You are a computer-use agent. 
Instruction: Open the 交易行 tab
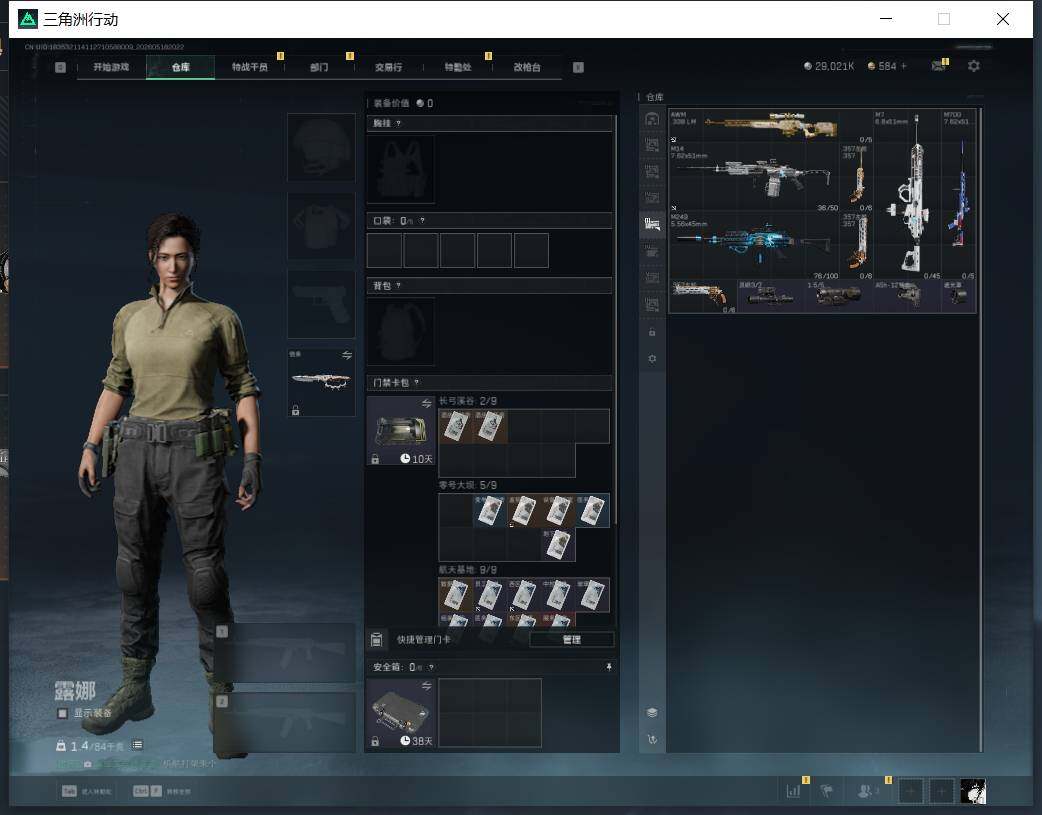(388, 67)
